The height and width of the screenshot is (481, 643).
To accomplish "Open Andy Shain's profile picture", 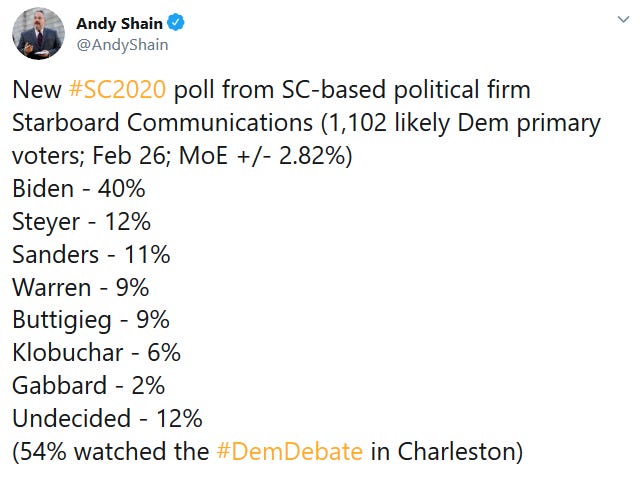I will (39, 34).
